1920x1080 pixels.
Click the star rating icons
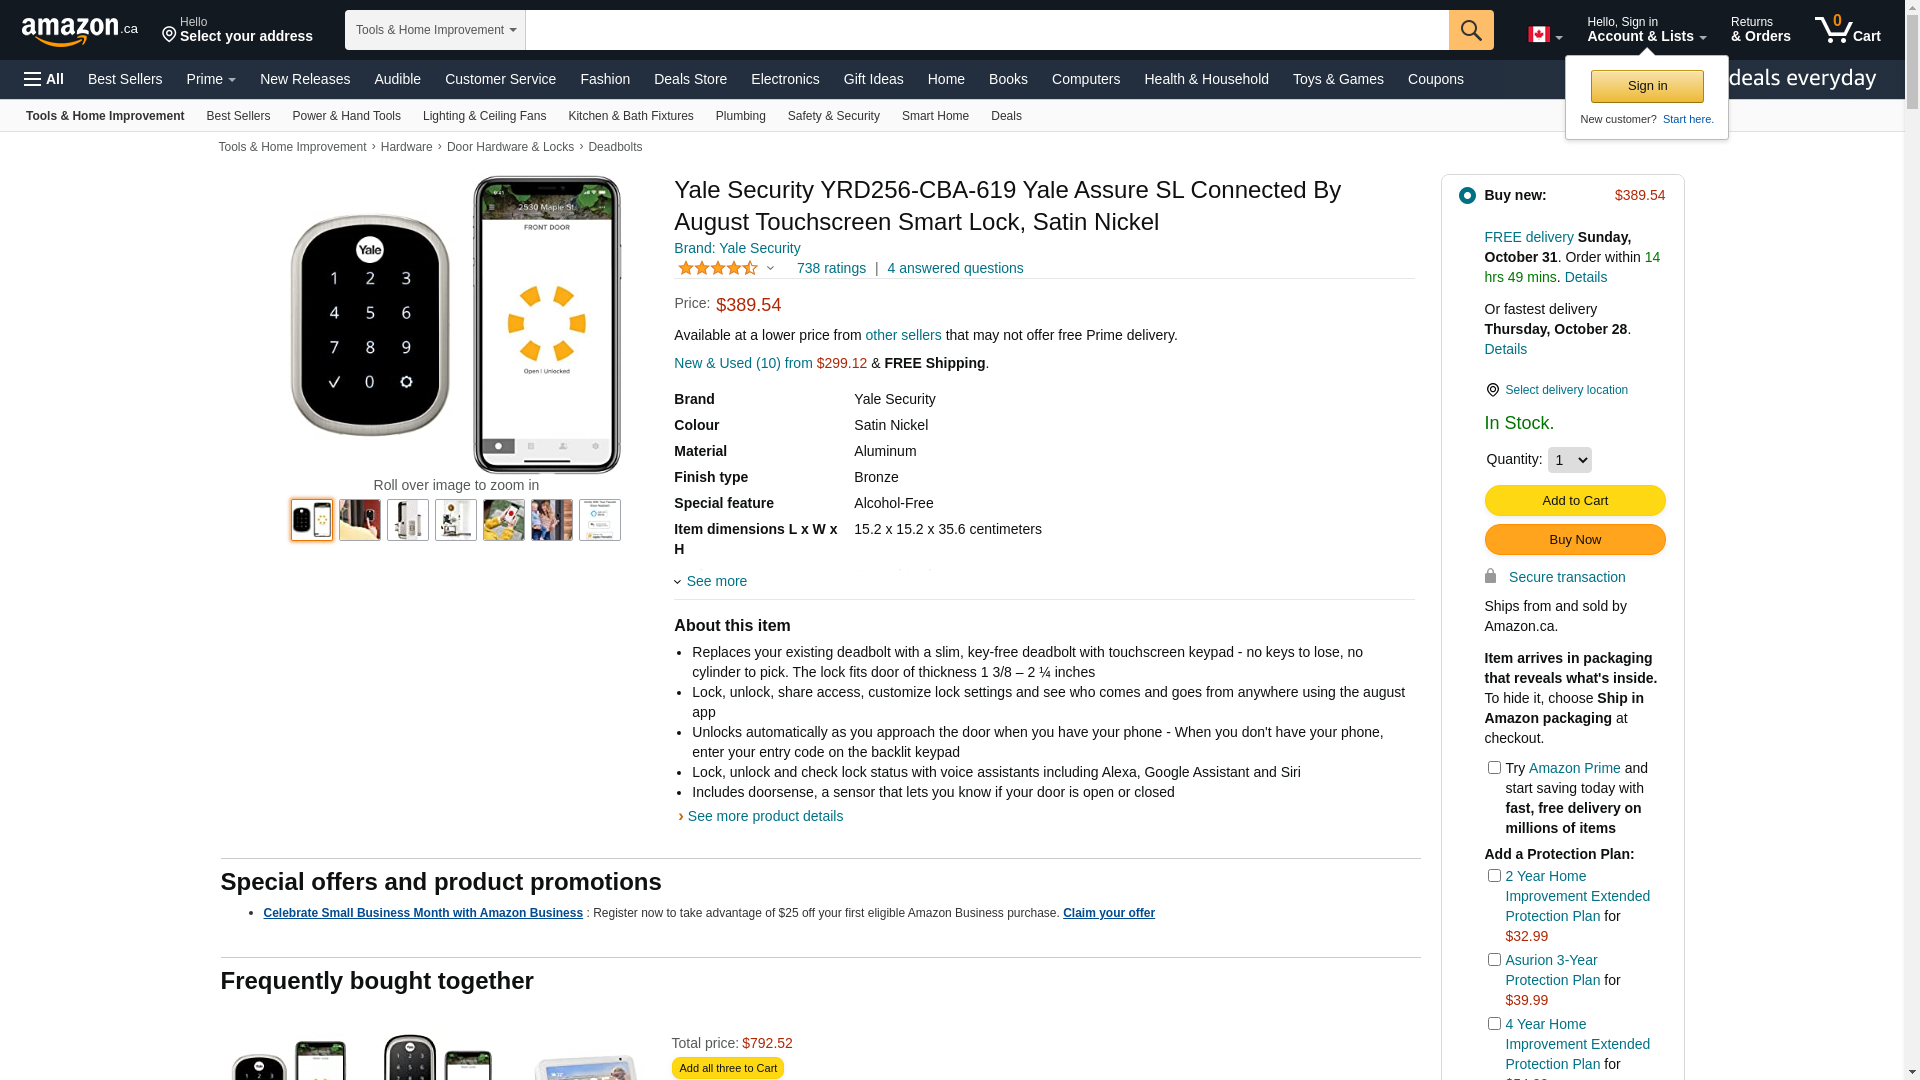coord(717,268)
